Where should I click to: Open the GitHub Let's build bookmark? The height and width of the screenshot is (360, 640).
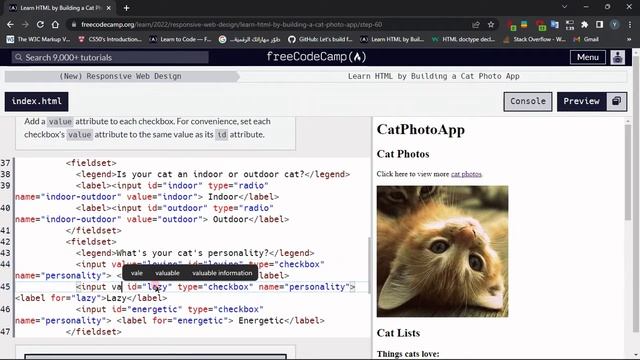click(320, 39)
